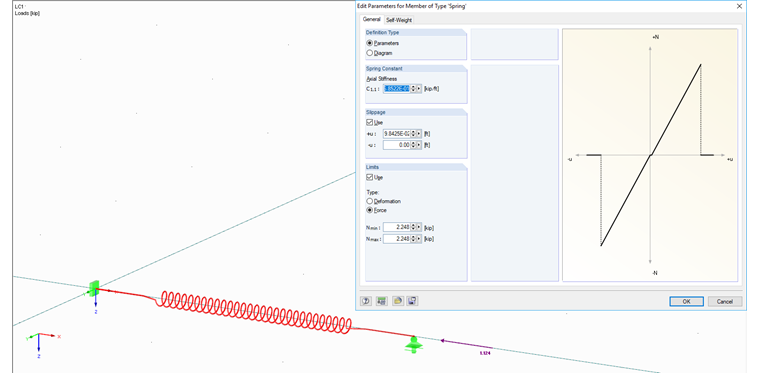The height and width of the screenshot is (373, 760).
Task: Click into the slippage -u 0.00 field
Action: click(x=396, y=145)
